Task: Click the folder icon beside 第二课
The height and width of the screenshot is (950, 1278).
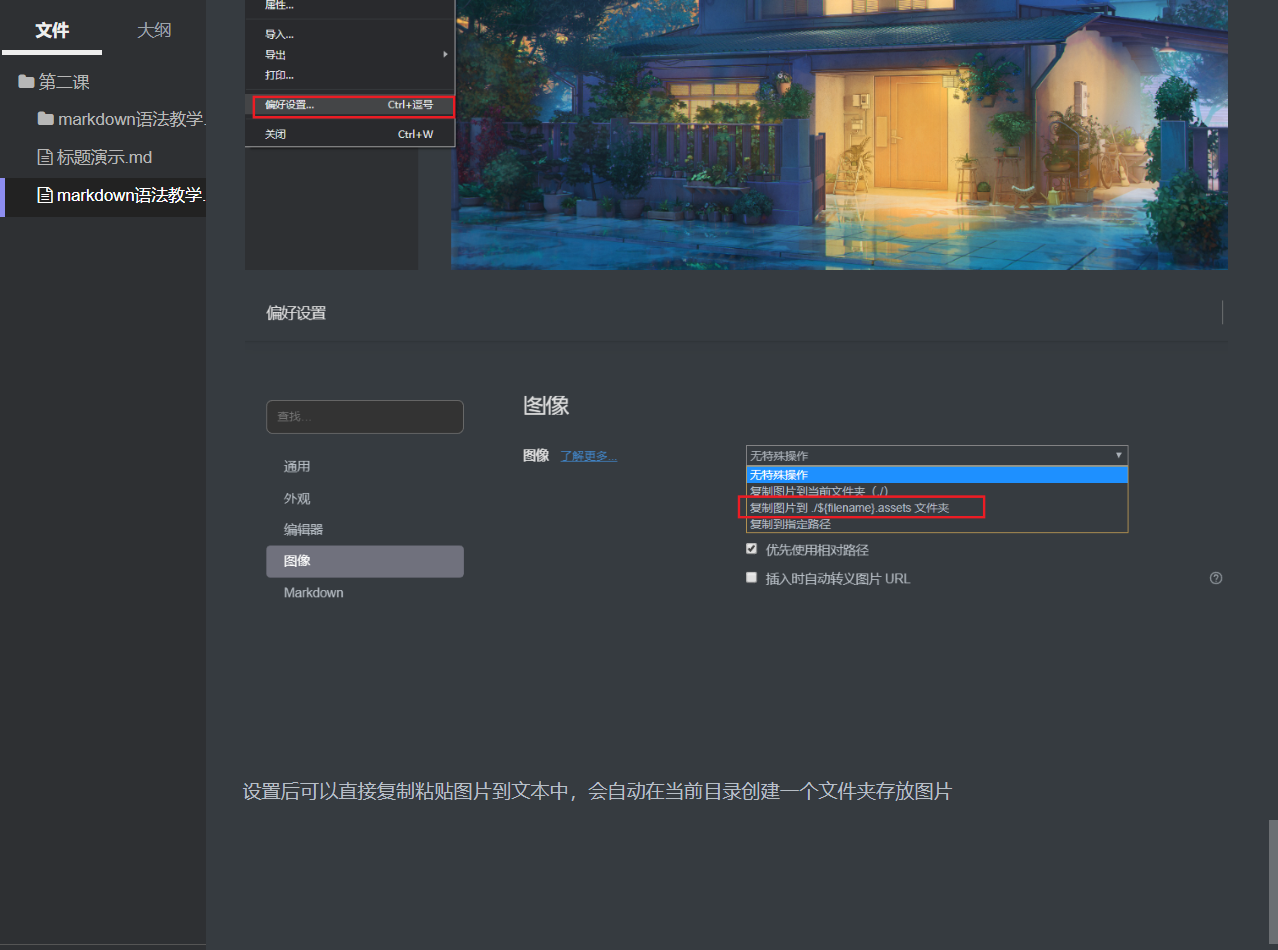Action: pos(26,82)
